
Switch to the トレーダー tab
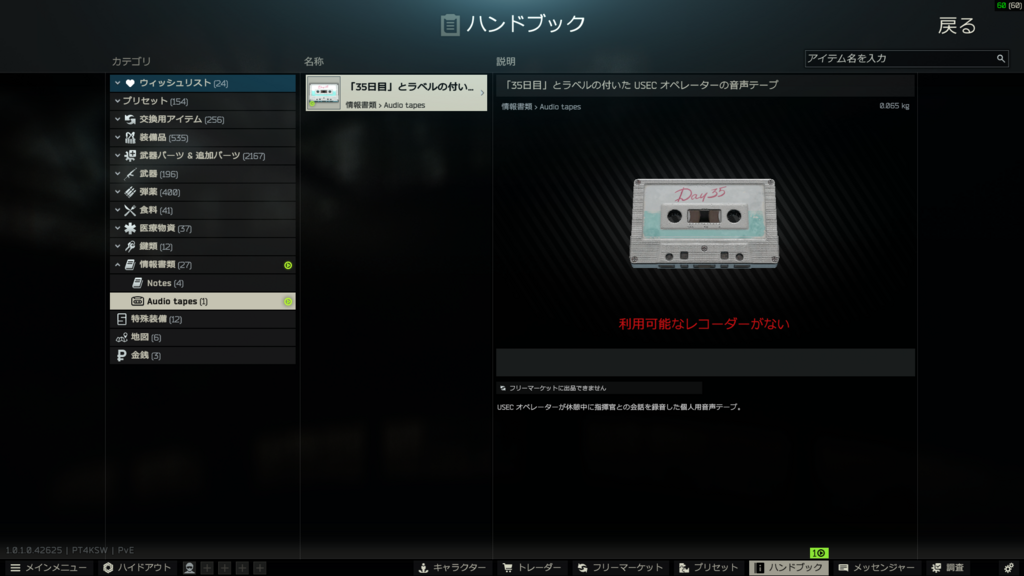pos(533,567)
